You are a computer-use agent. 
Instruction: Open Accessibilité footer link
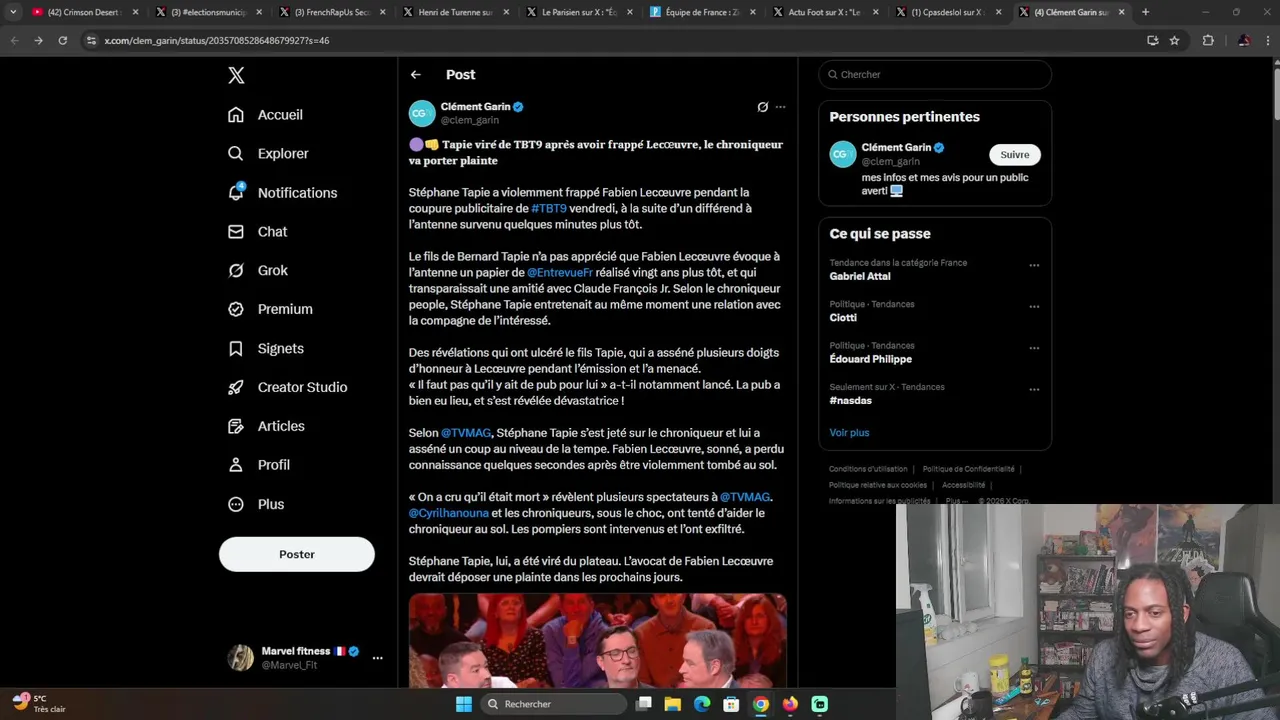[x=963, y=485]
